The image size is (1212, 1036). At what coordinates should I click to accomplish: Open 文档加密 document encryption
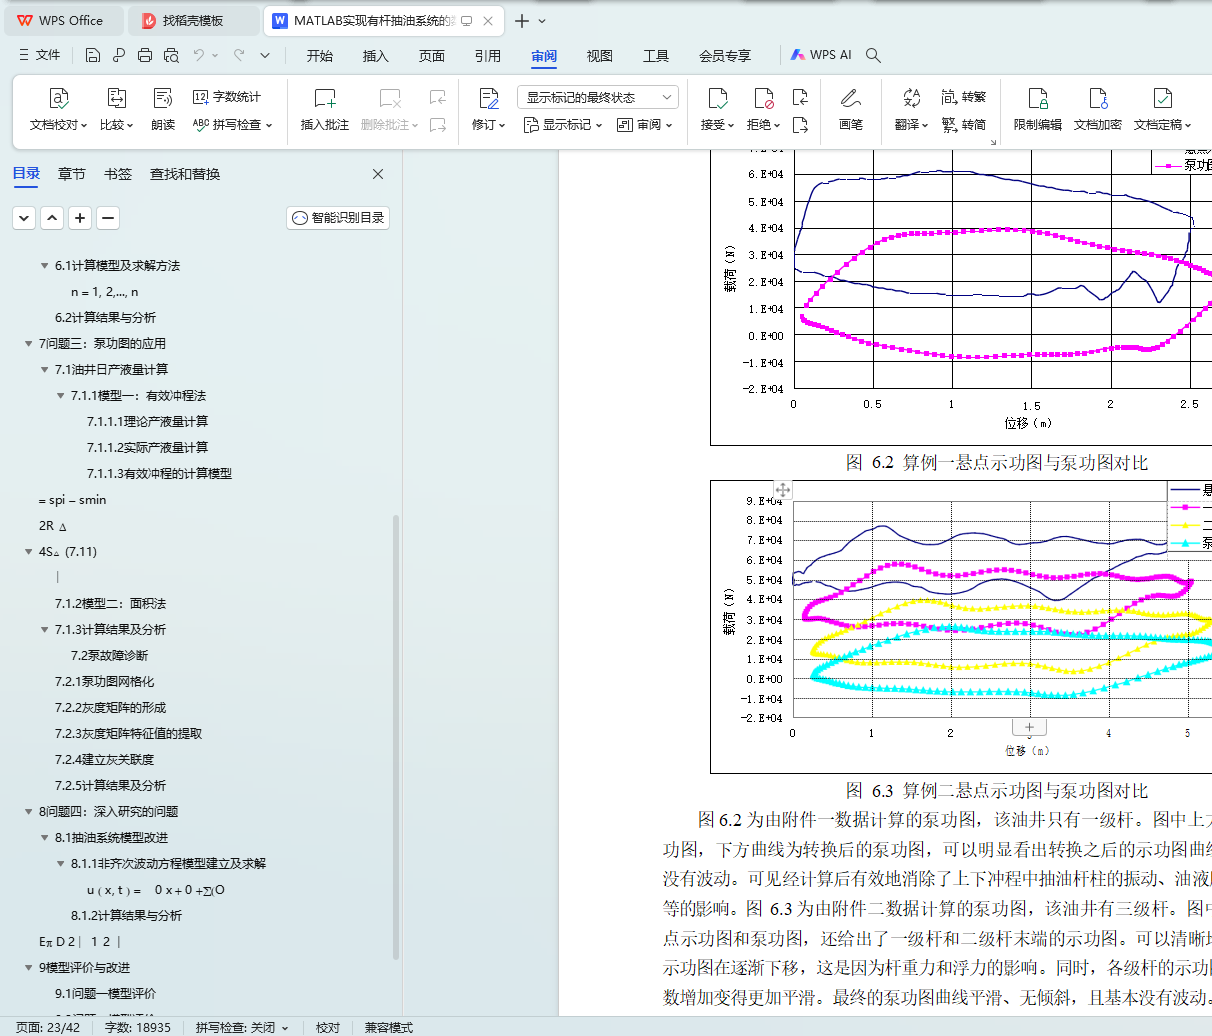coord(1098,109)
